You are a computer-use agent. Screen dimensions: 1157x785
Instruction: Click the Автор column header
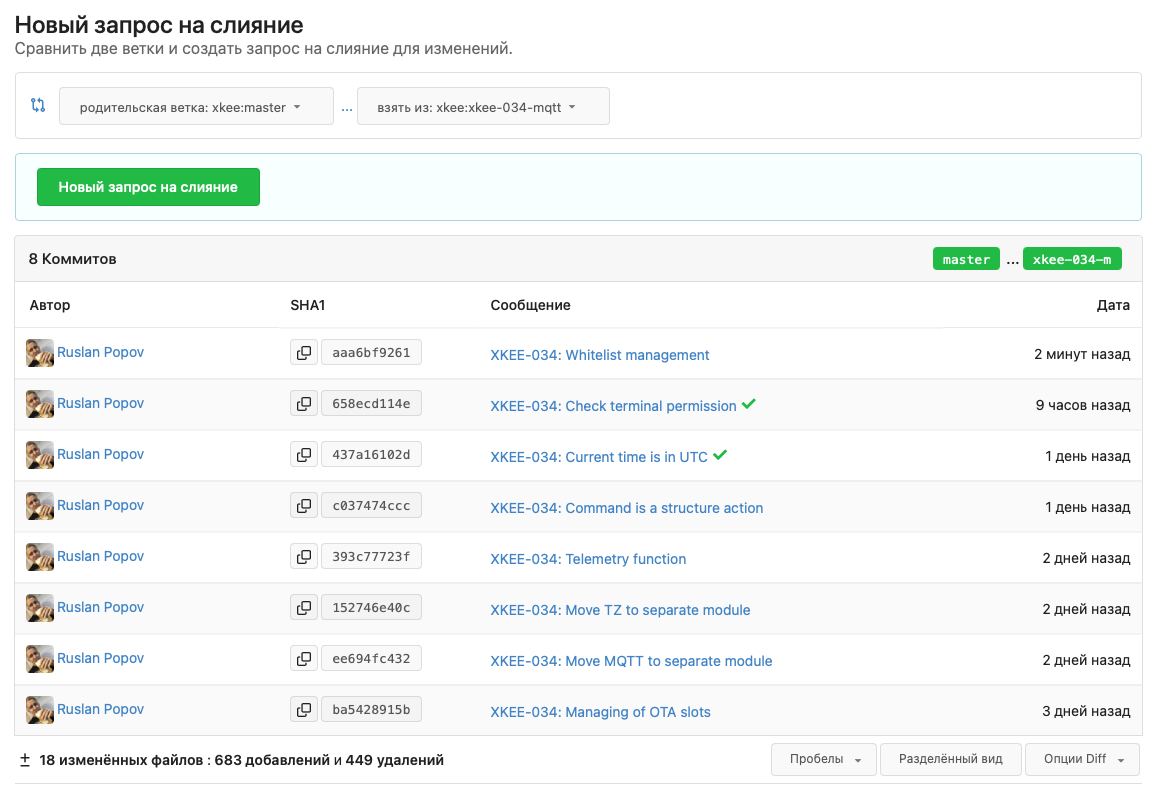click(49, 305)
